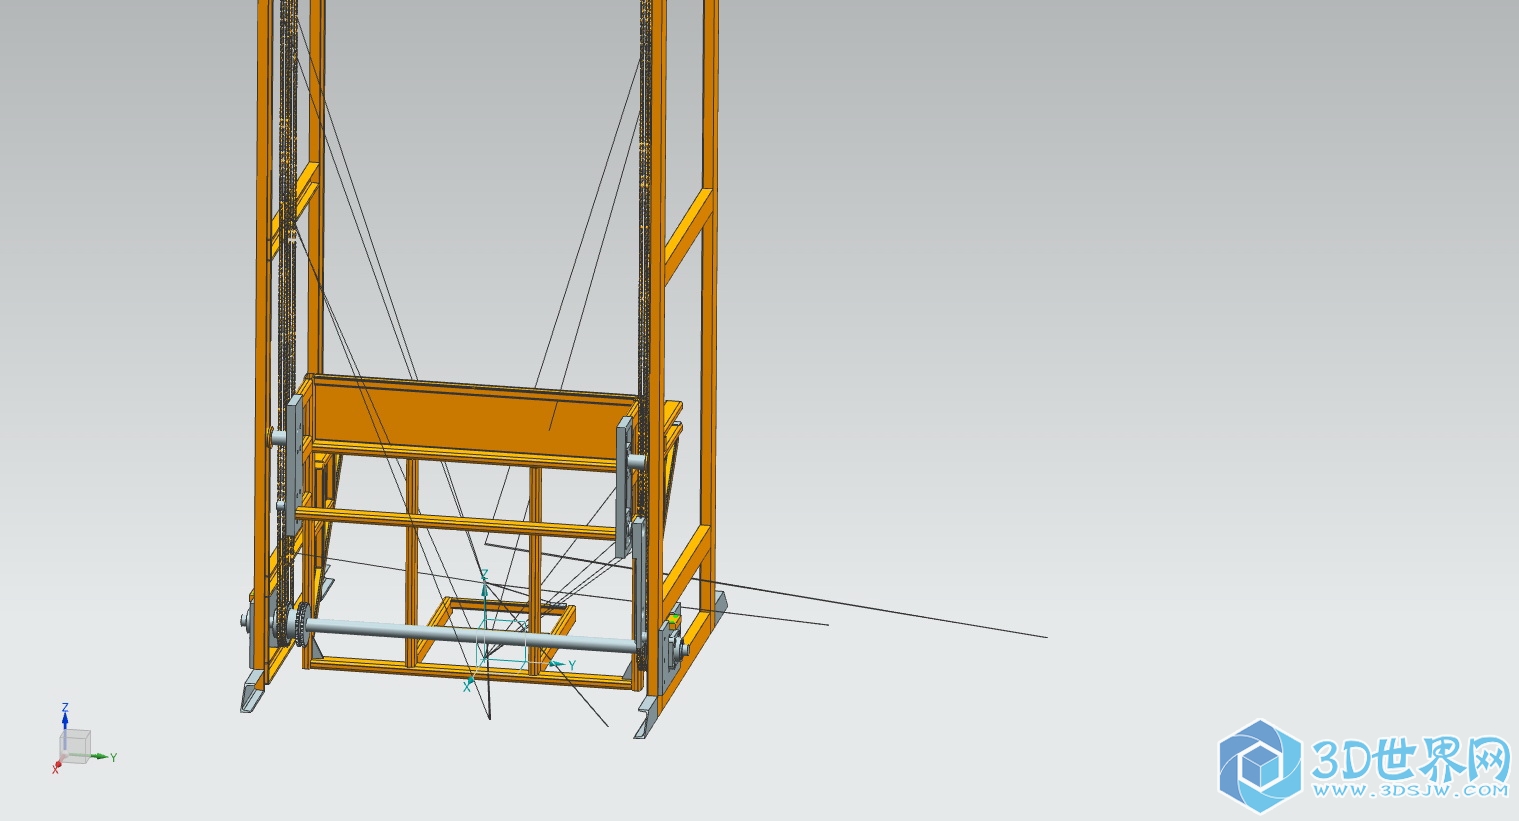Select the gray foot plate under the right column
Viewport: 1519px width, 821px height.
tap(648, 719)
